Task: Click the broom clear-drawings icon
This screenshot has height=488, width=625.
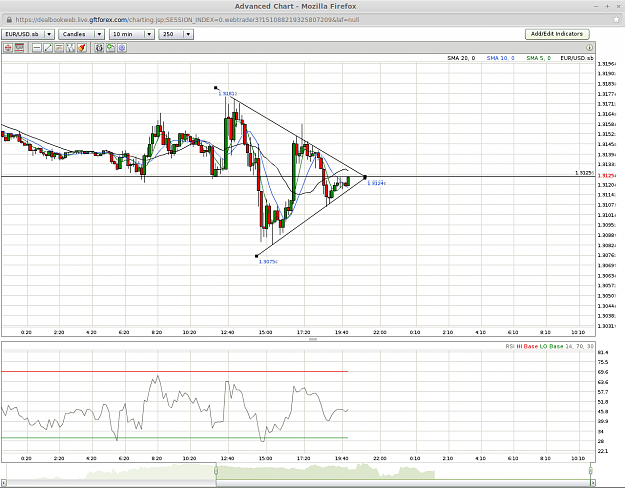Action: coord(82,48)
